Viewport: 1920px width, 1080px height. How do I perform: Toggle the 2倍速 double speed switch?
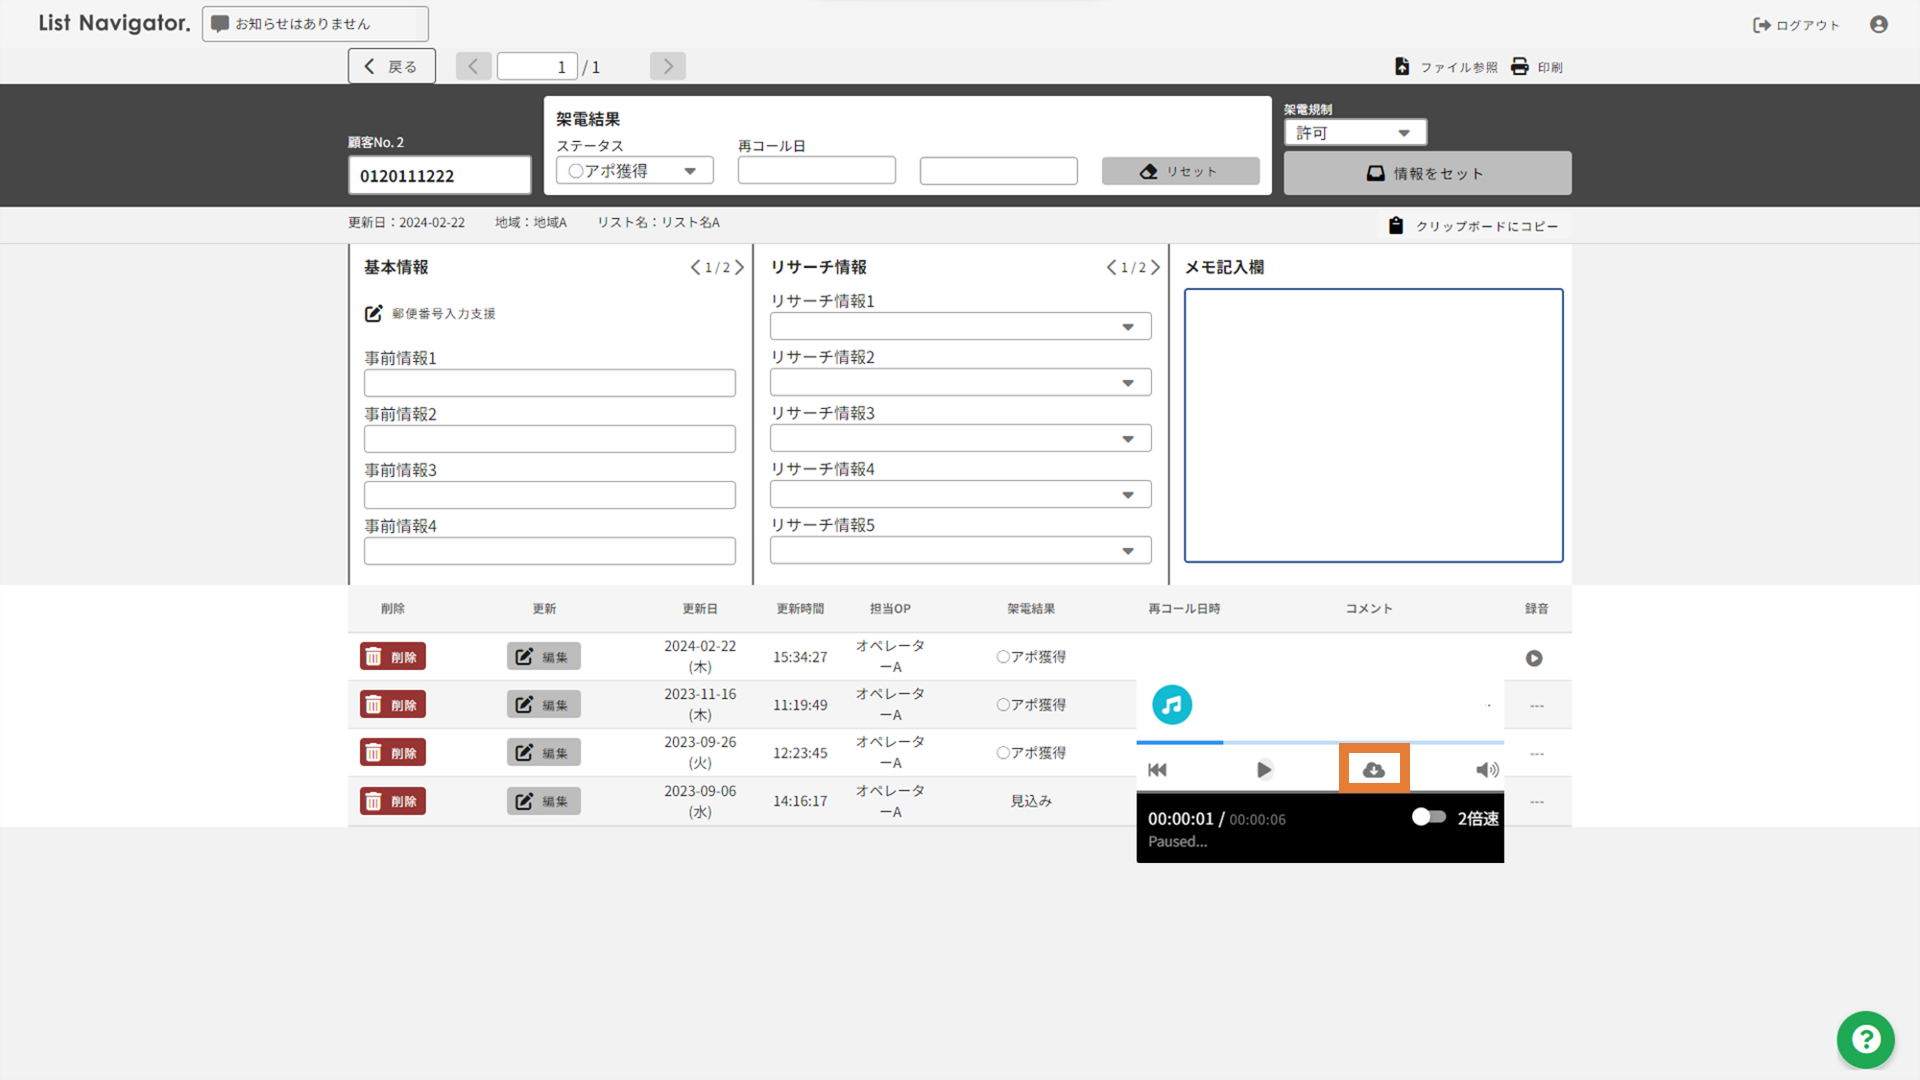tap(1428, 817)
